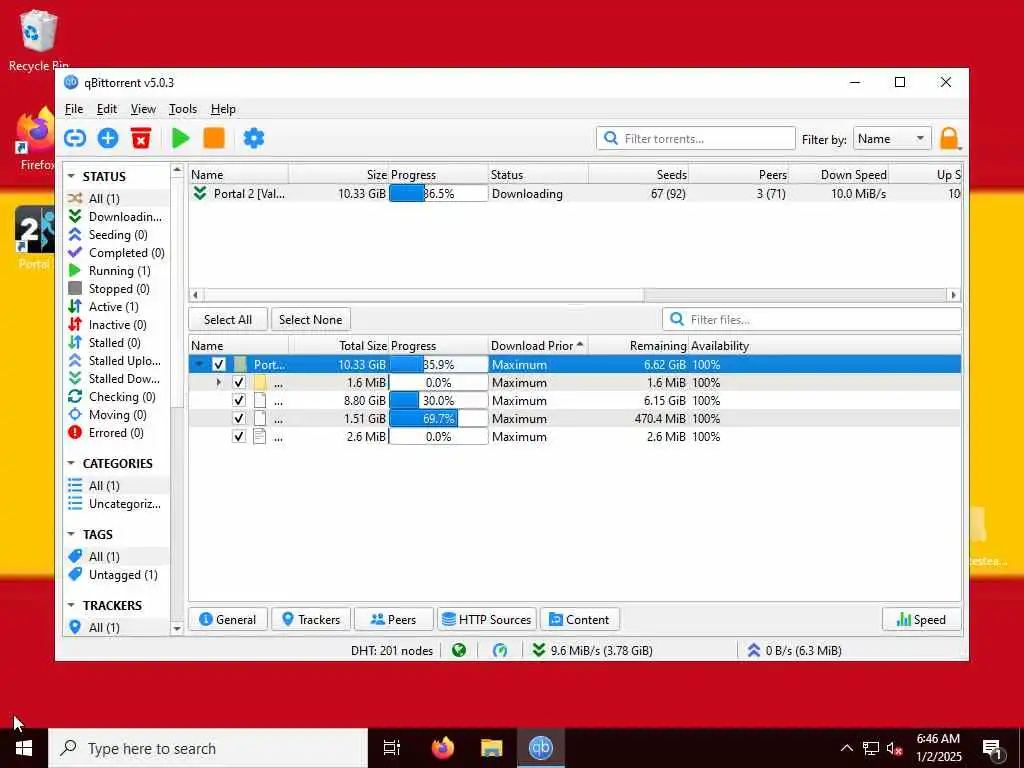Click the Filter files search field
The height and width of the screenshot is (768, 1024).
point(812,319)
